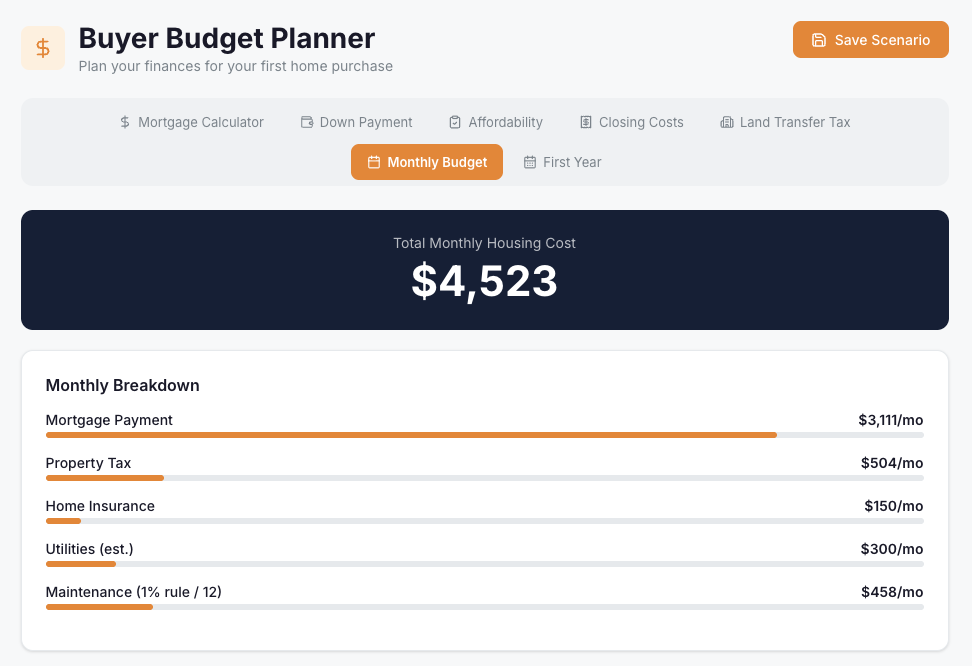Image resolution: width=972 pixels, height=666 pixels.
Task: Click the active Monthly Budget button
Action: [x=427, y=161]
